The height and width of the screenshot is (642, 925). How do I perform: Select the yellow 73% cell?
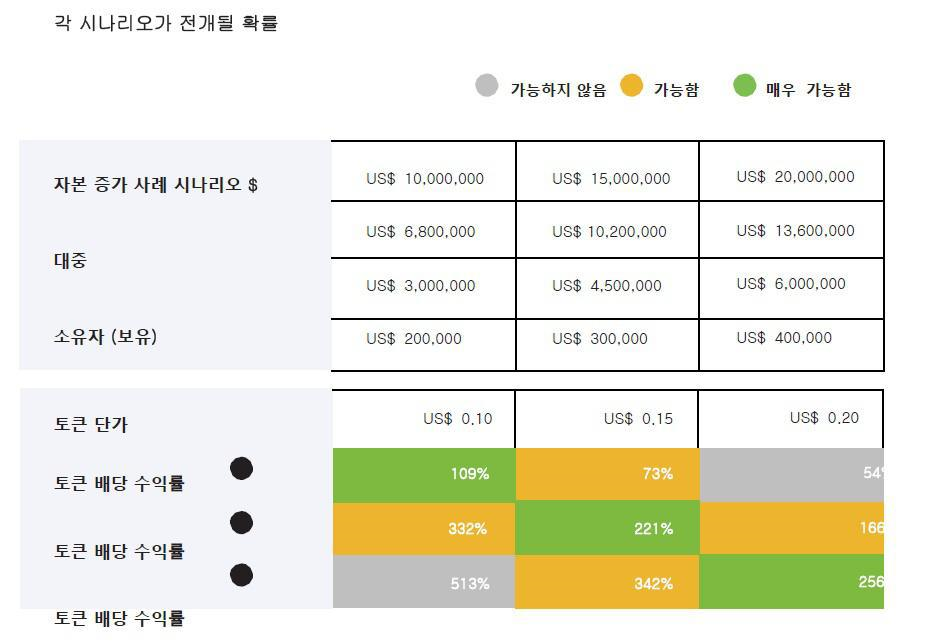(x=608, y=474)
